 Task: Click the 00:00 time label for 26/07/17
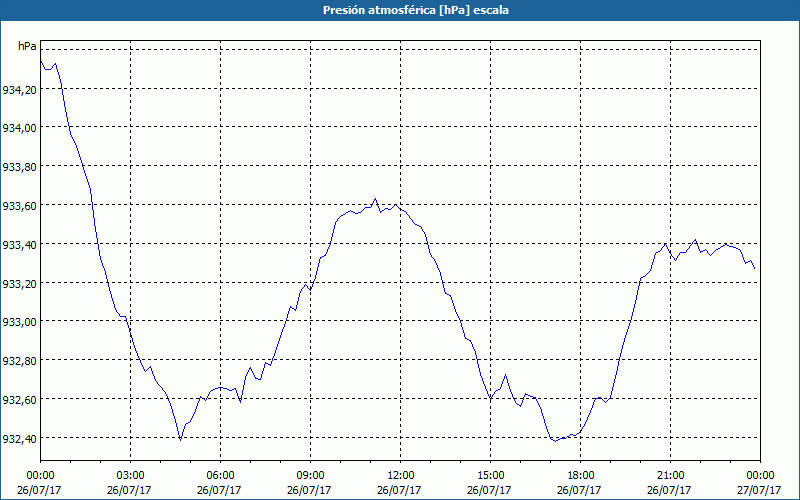point(40,476)
